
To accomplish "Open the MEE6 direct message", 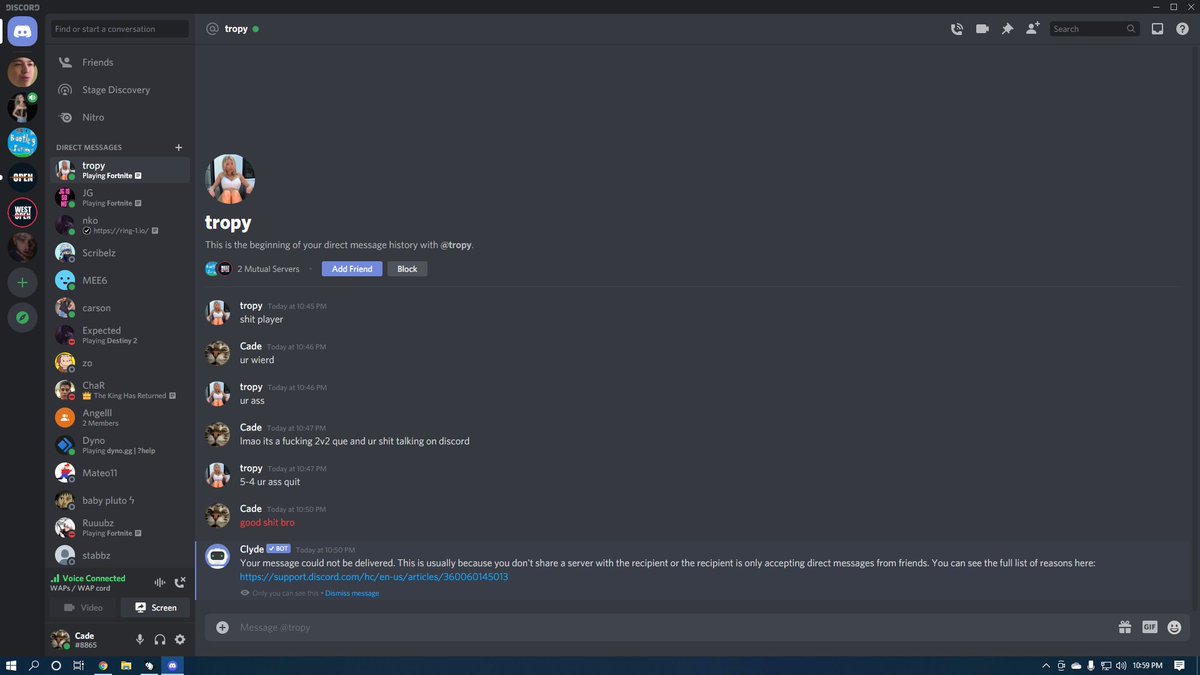I will click(120, 280).
